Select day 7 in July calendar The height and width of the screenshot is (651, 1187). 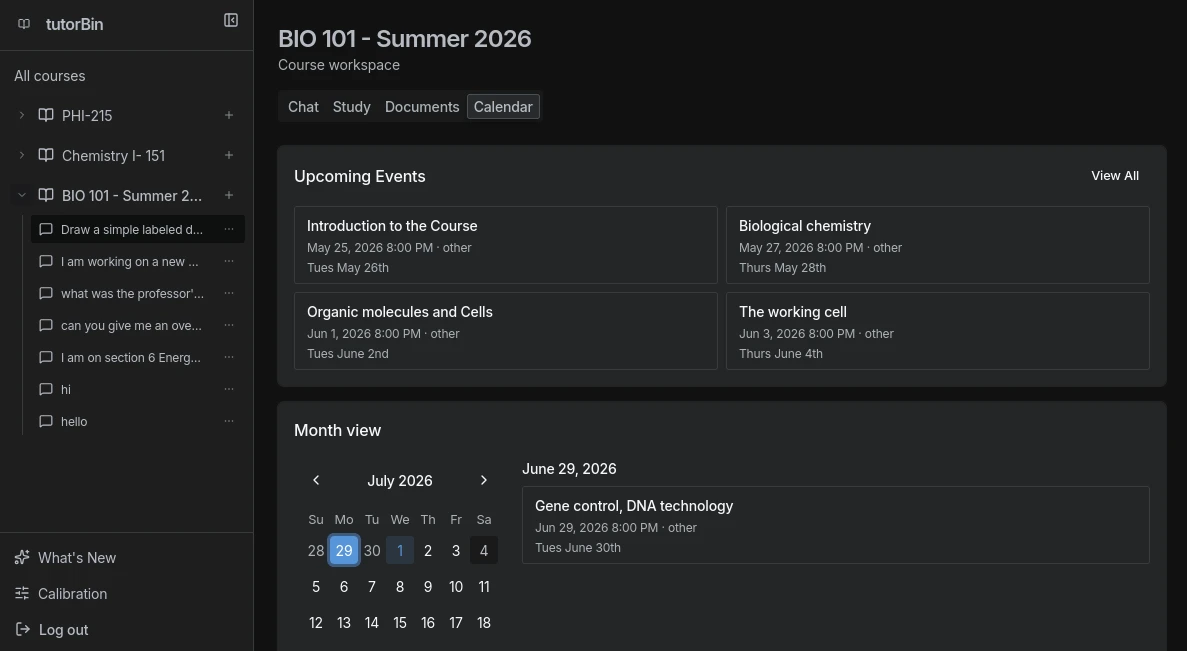tap(372, 587)
